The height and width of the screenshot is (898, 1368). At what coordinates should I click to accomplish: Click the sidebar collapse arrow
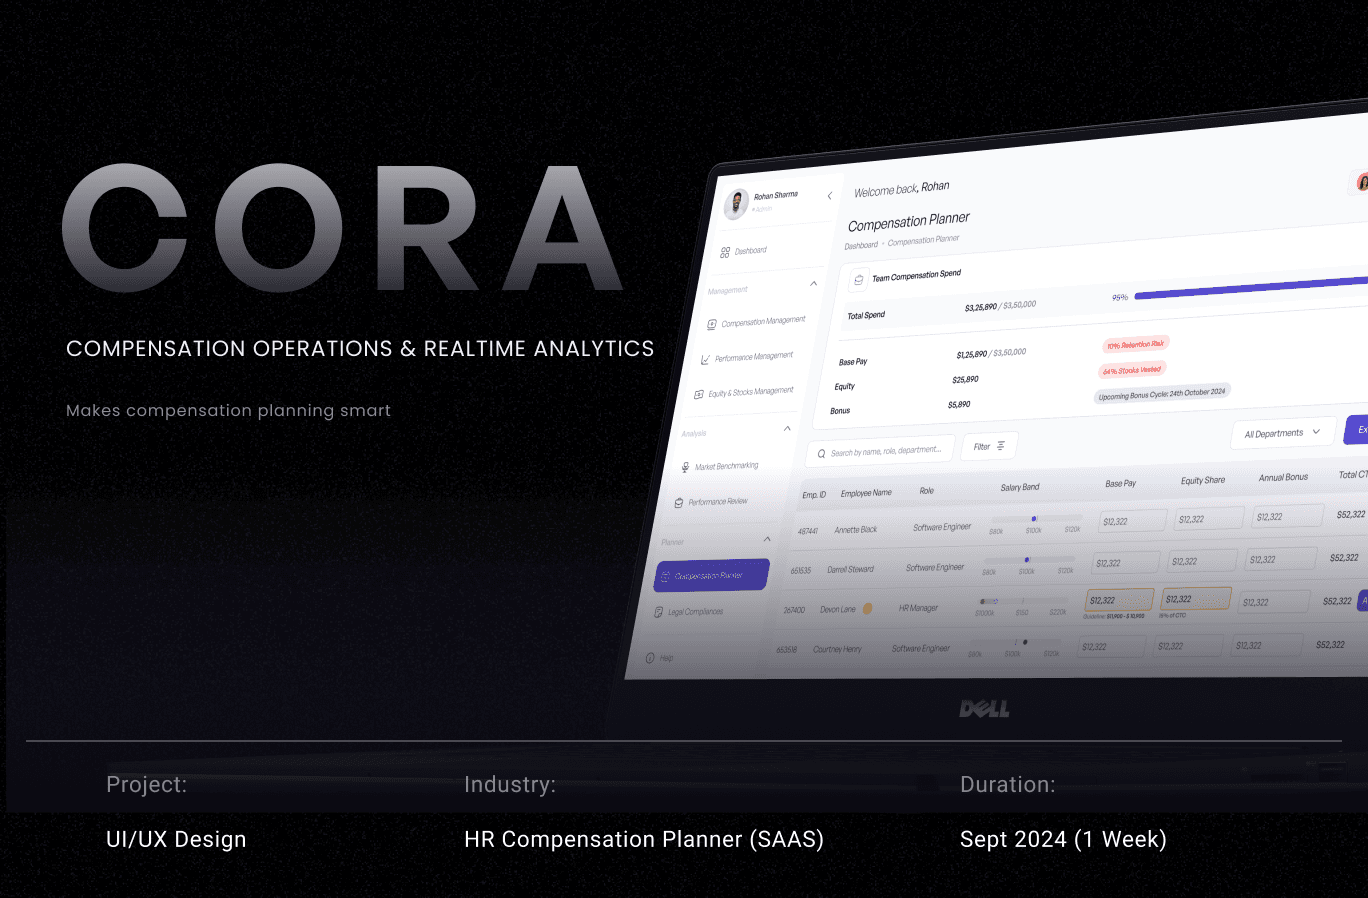[830, 196]
